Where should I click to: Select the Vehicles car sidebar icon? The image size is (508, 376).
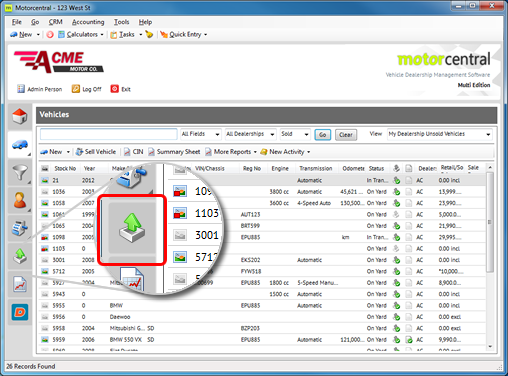20,145
